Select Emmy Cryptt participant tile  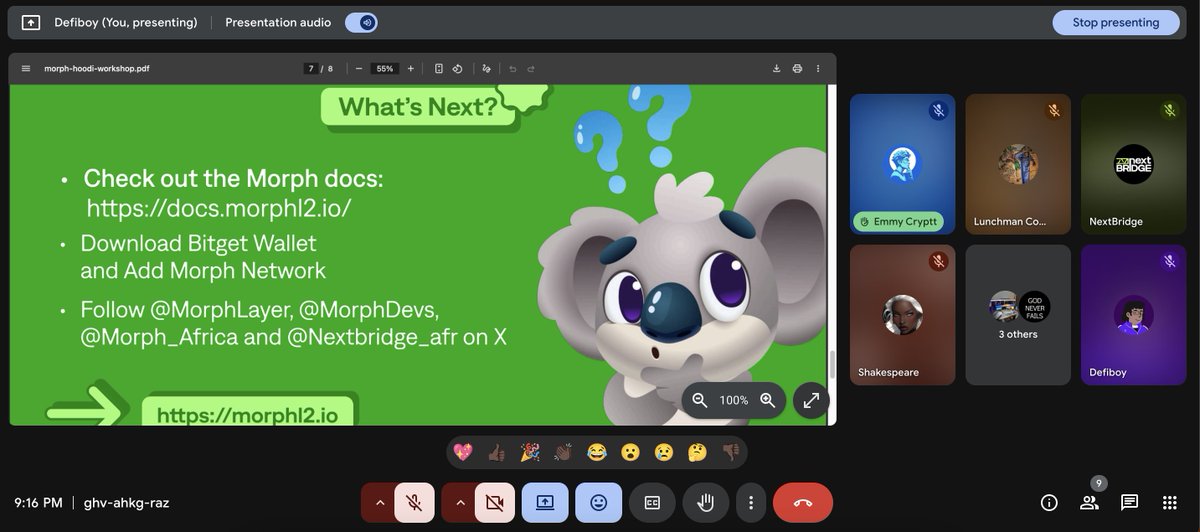click(902, 164)
